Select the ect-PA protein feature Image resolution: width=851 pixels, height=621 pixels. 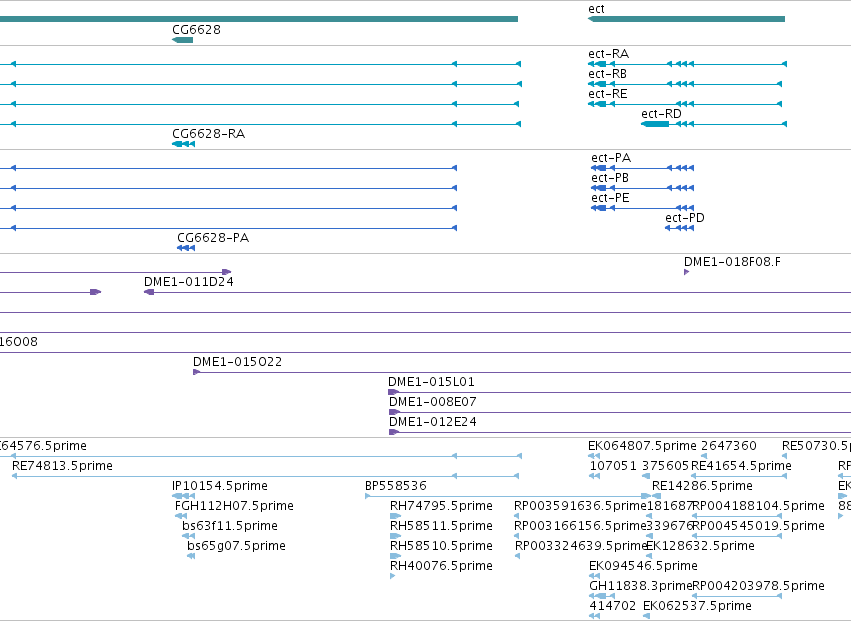[x=643, y=168]
